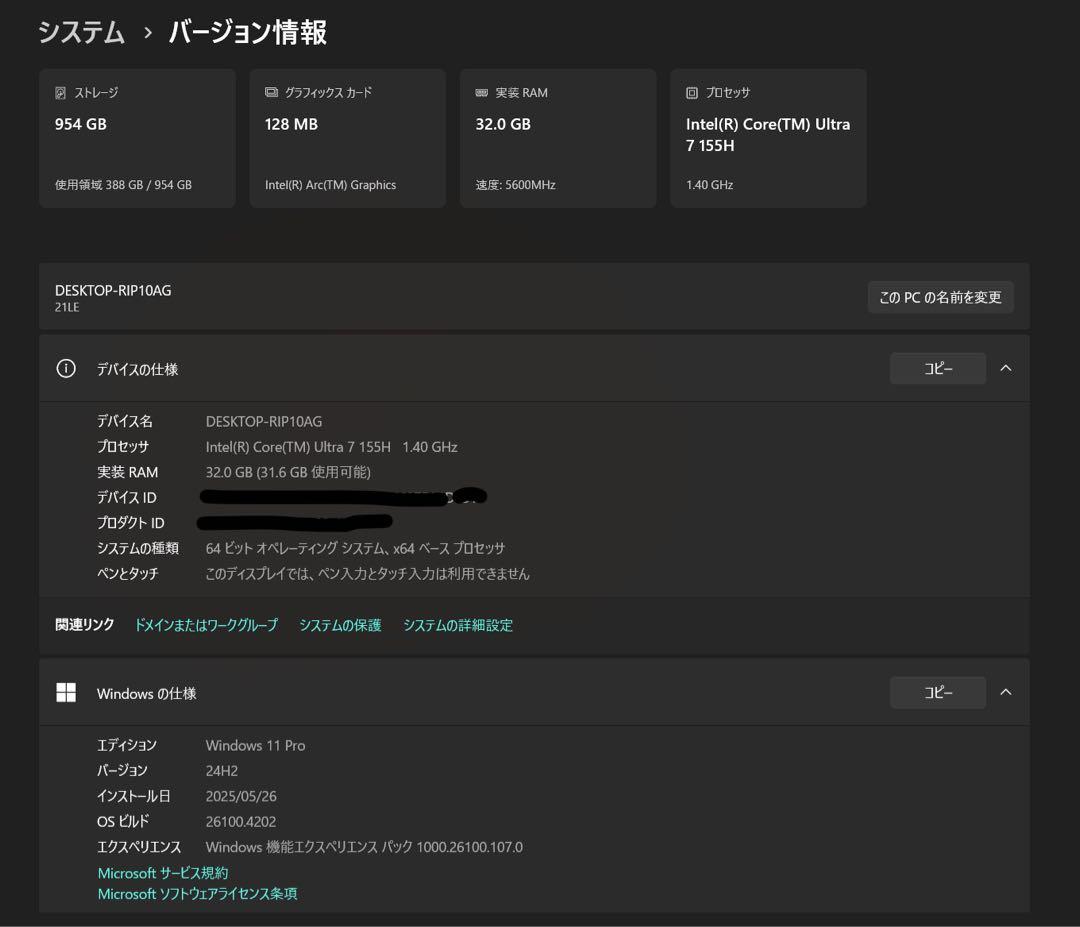Click the Windows logo beside Windows の仕様

point(66,692)
